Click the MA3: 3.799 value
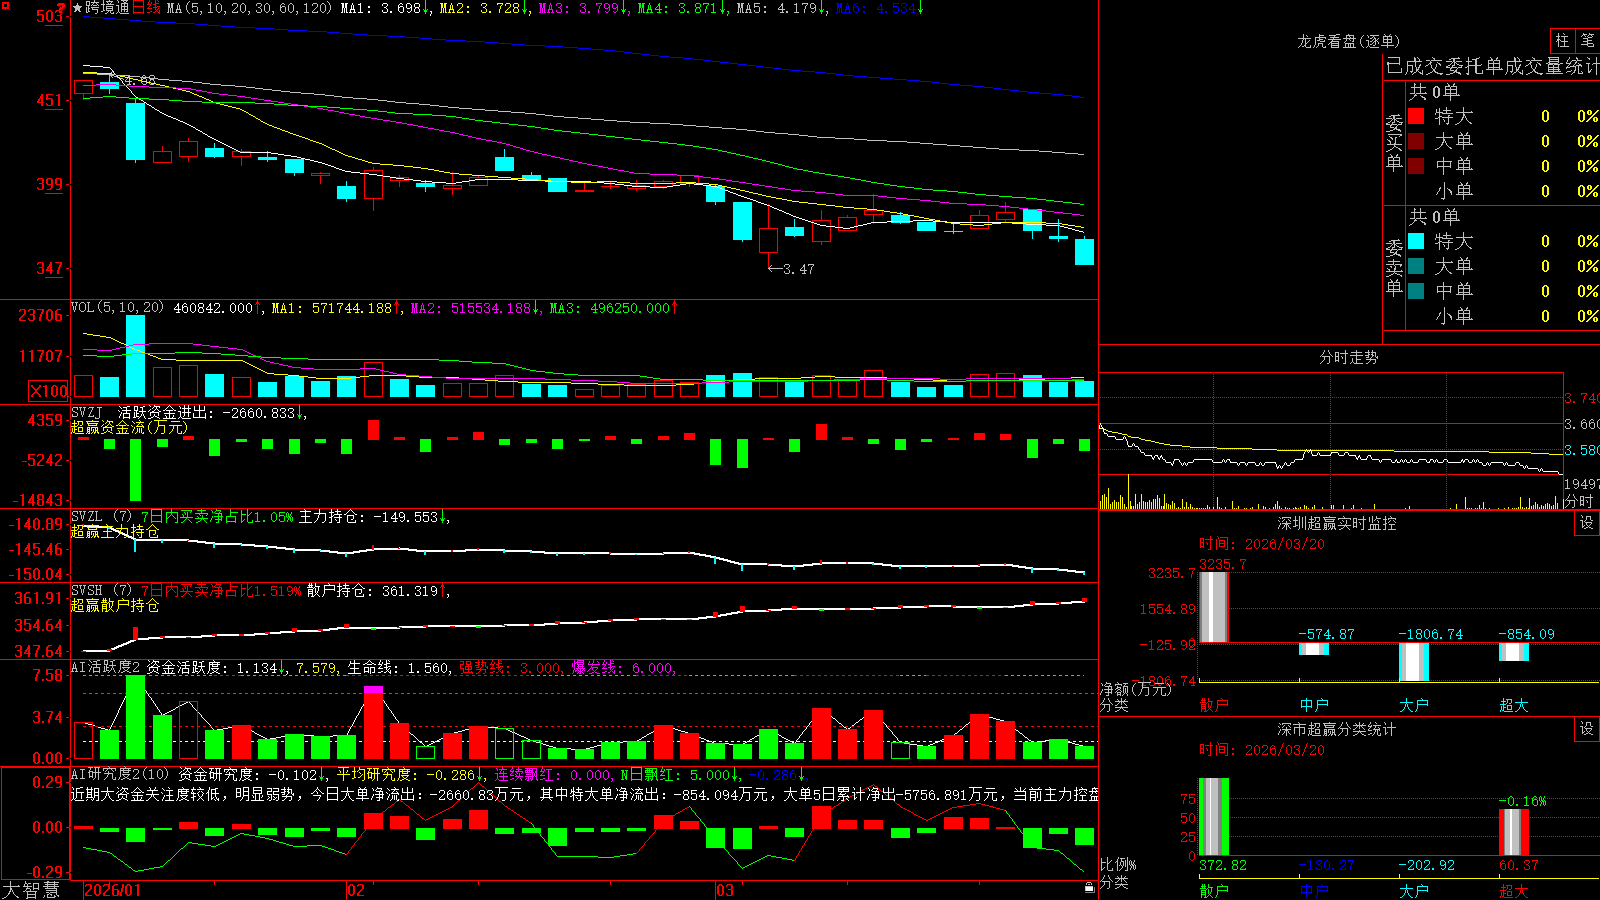Image resolution: width=1600 pixels, height=900 pixels. pyautogui.click(x=583, y=8)
